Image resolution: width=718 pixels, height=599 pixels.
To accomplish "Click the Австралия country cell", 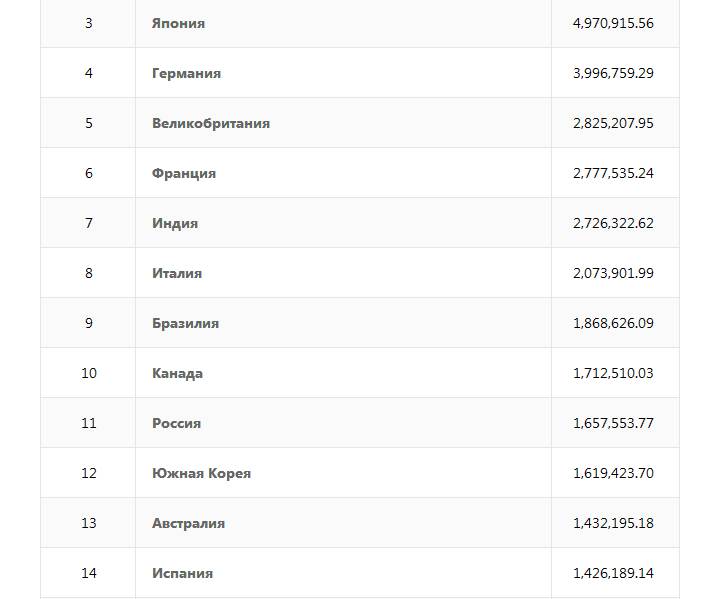I will 188,523.
